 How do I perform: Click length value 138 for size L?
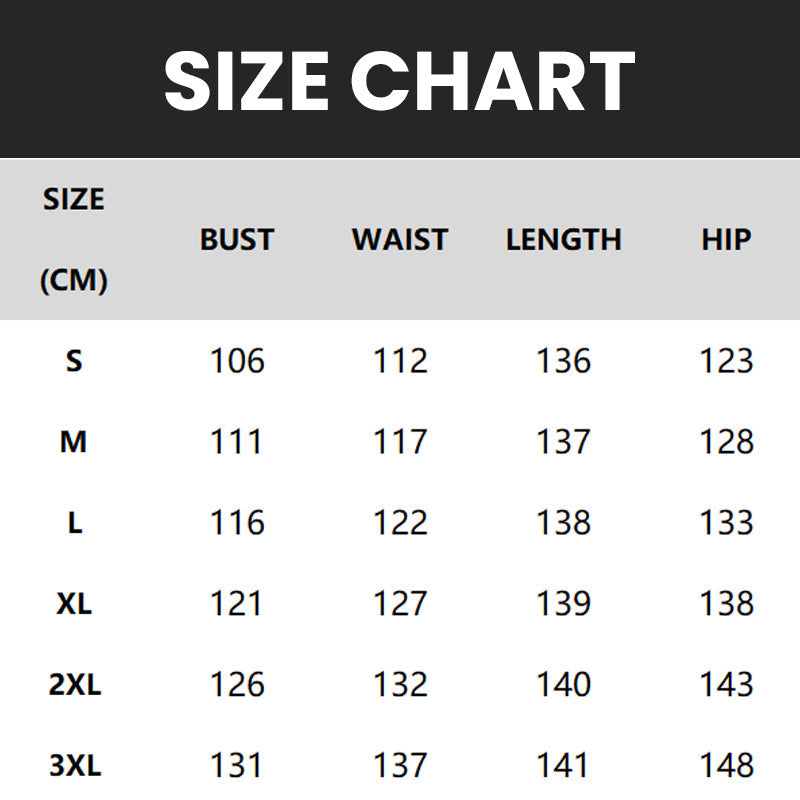[x=564, y=523]
